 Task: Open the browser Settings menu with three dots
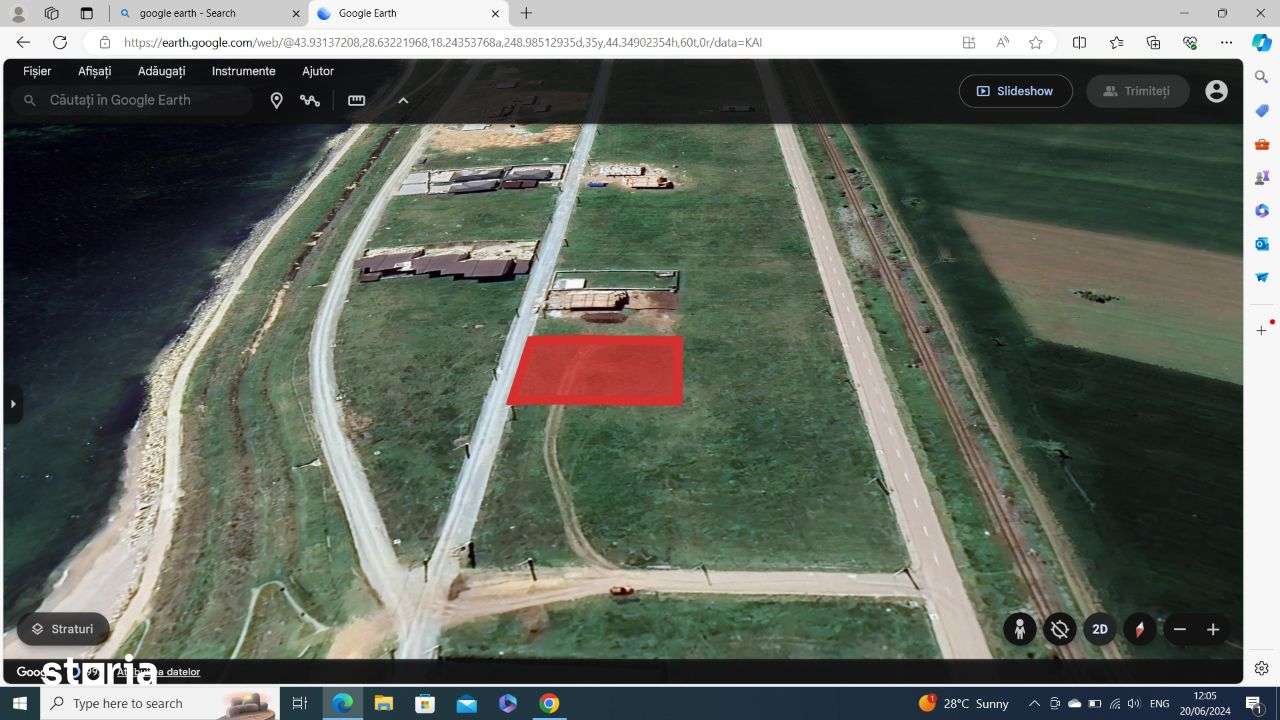[1226, 42]
